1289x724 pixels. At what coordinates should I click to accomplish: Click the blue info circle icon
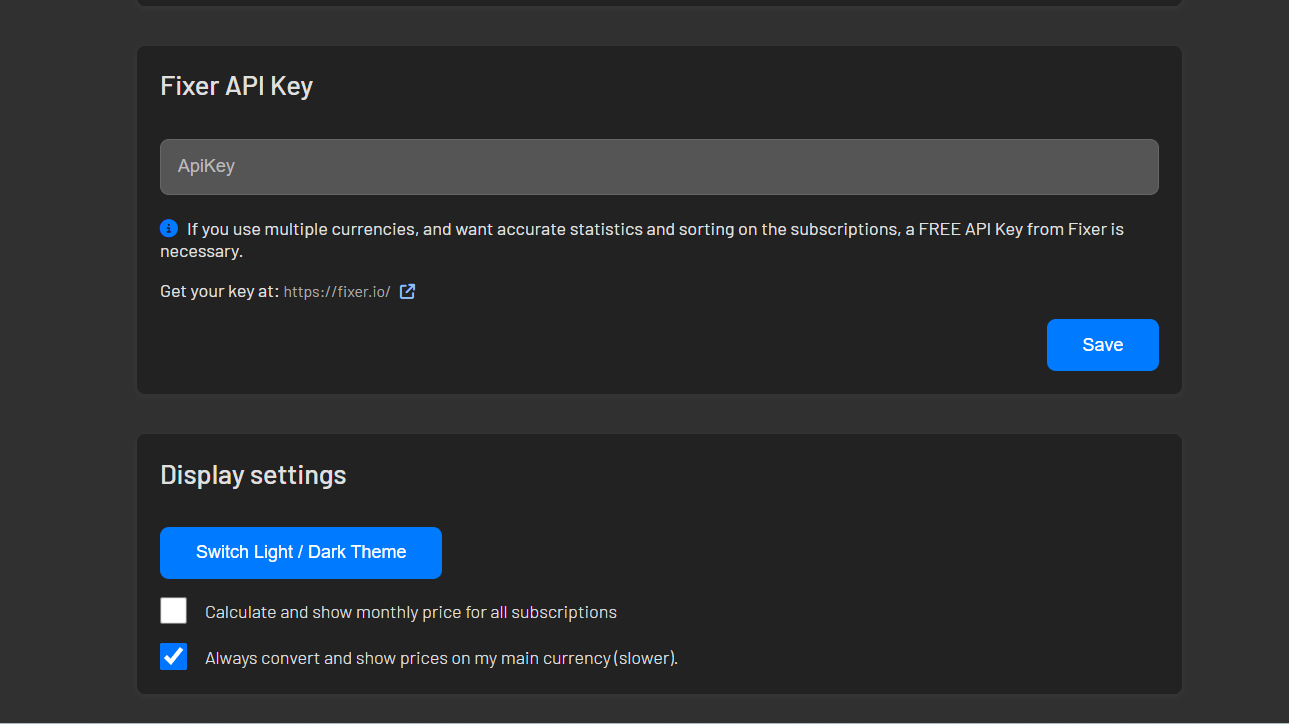tap(169, 228)
